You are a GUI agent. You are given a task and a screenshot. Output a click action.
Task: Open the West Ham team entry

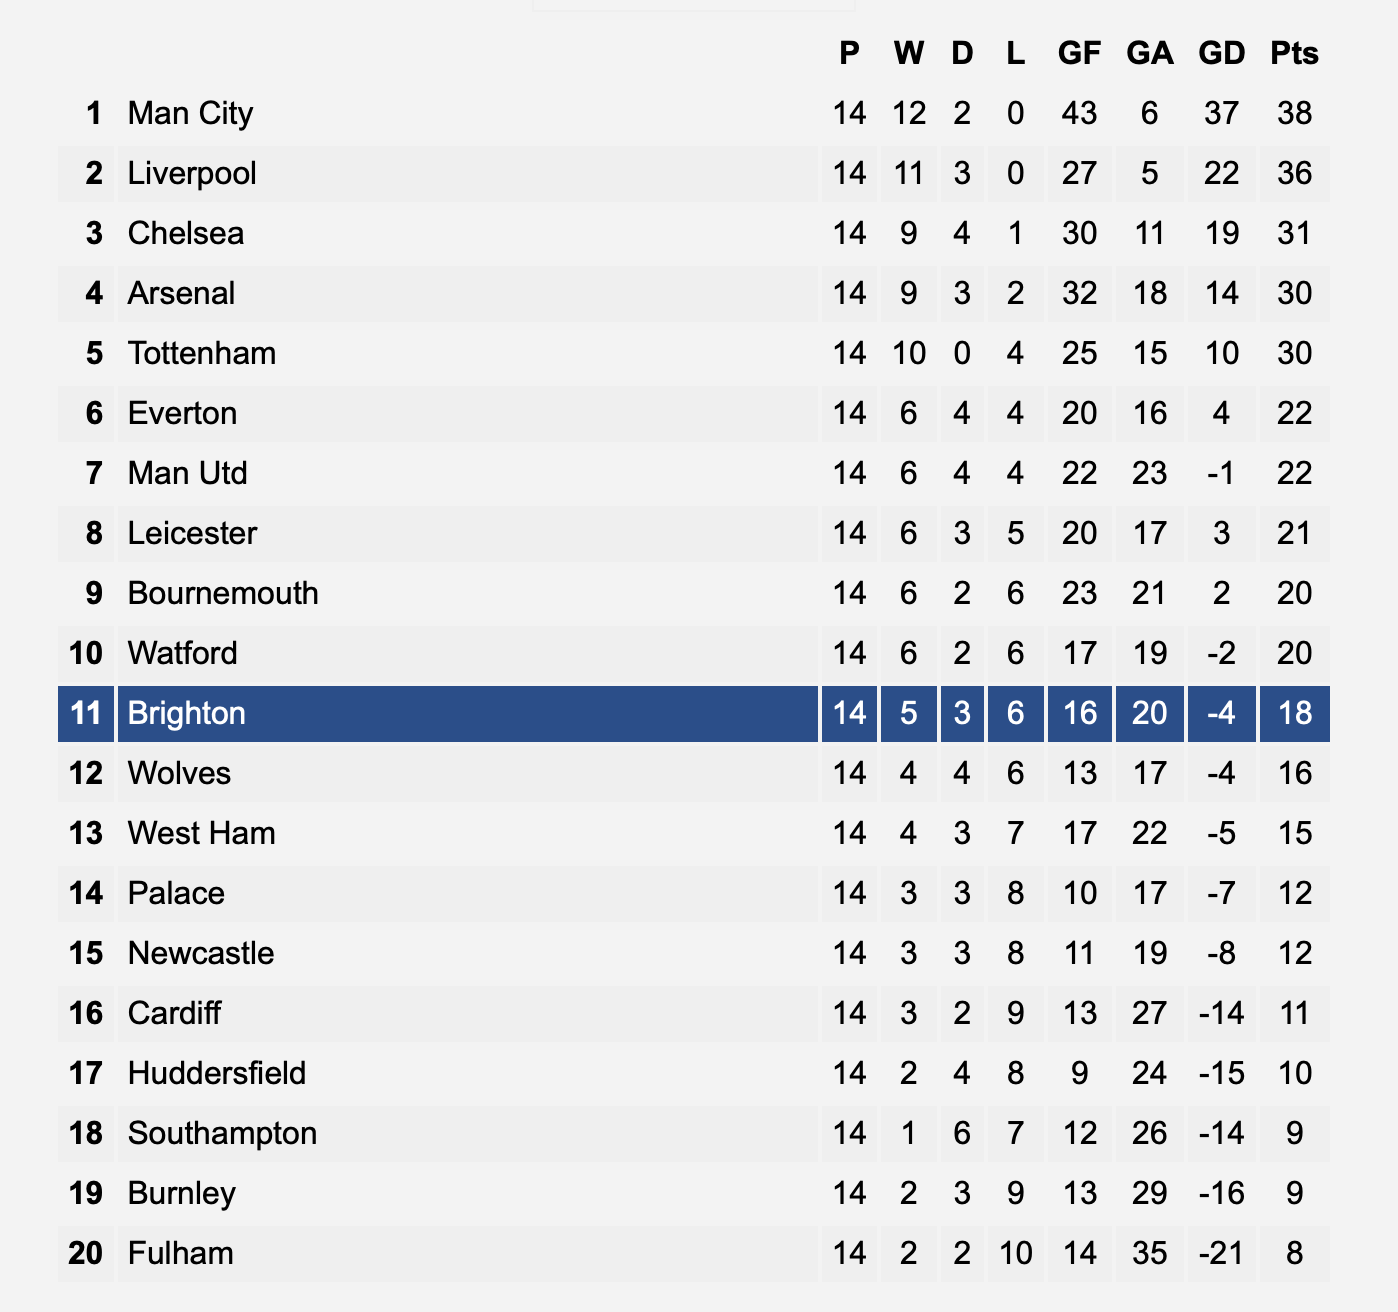[x=201, y=833]
